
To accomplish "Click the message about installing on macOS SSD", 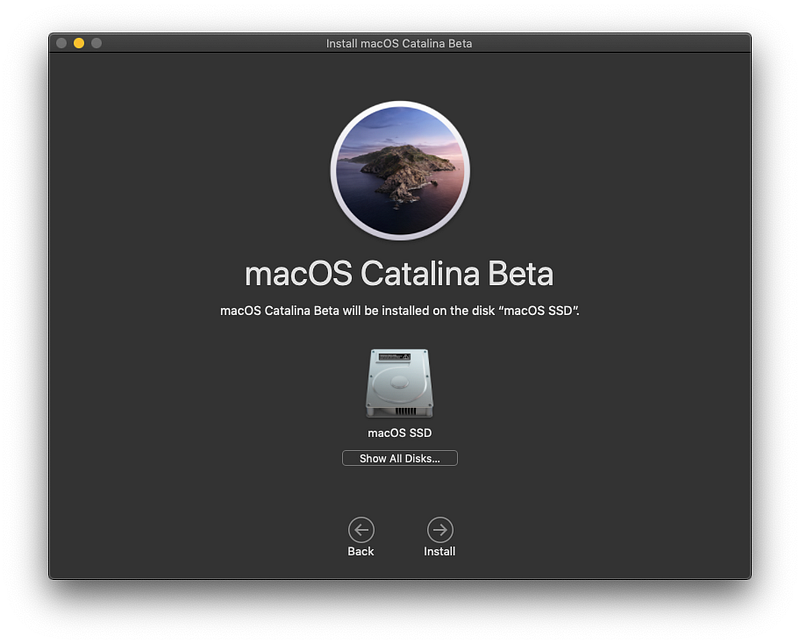I will [x=399, y=311].
